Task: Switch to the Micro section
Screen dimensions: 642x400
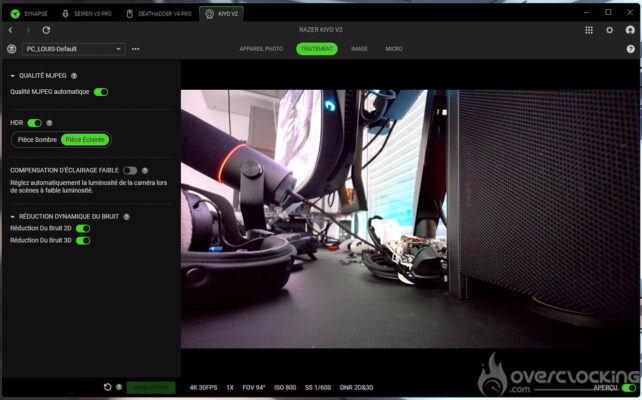Action: pos(393,49)
